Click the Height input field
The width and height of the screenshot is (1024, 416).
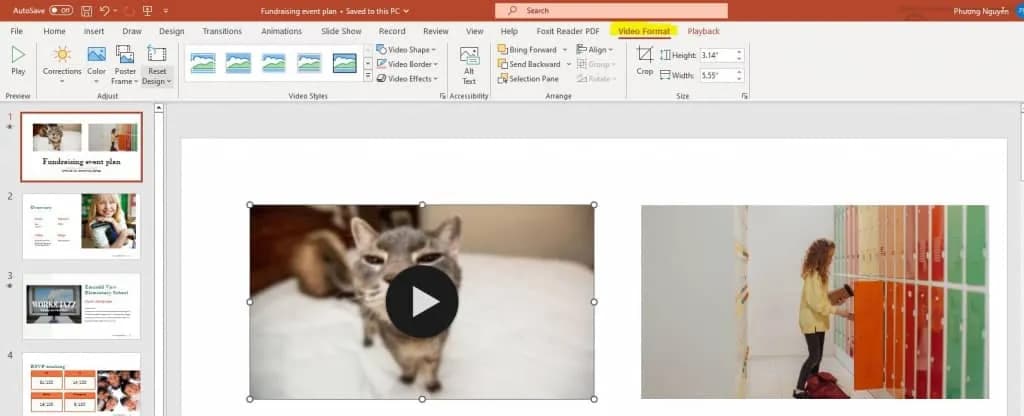[x=718, y=55]
